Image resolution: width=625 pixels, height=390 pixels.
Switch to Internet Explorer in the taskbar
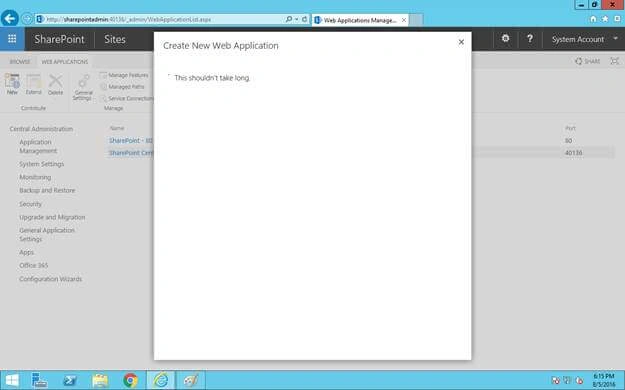pos(161,380)
